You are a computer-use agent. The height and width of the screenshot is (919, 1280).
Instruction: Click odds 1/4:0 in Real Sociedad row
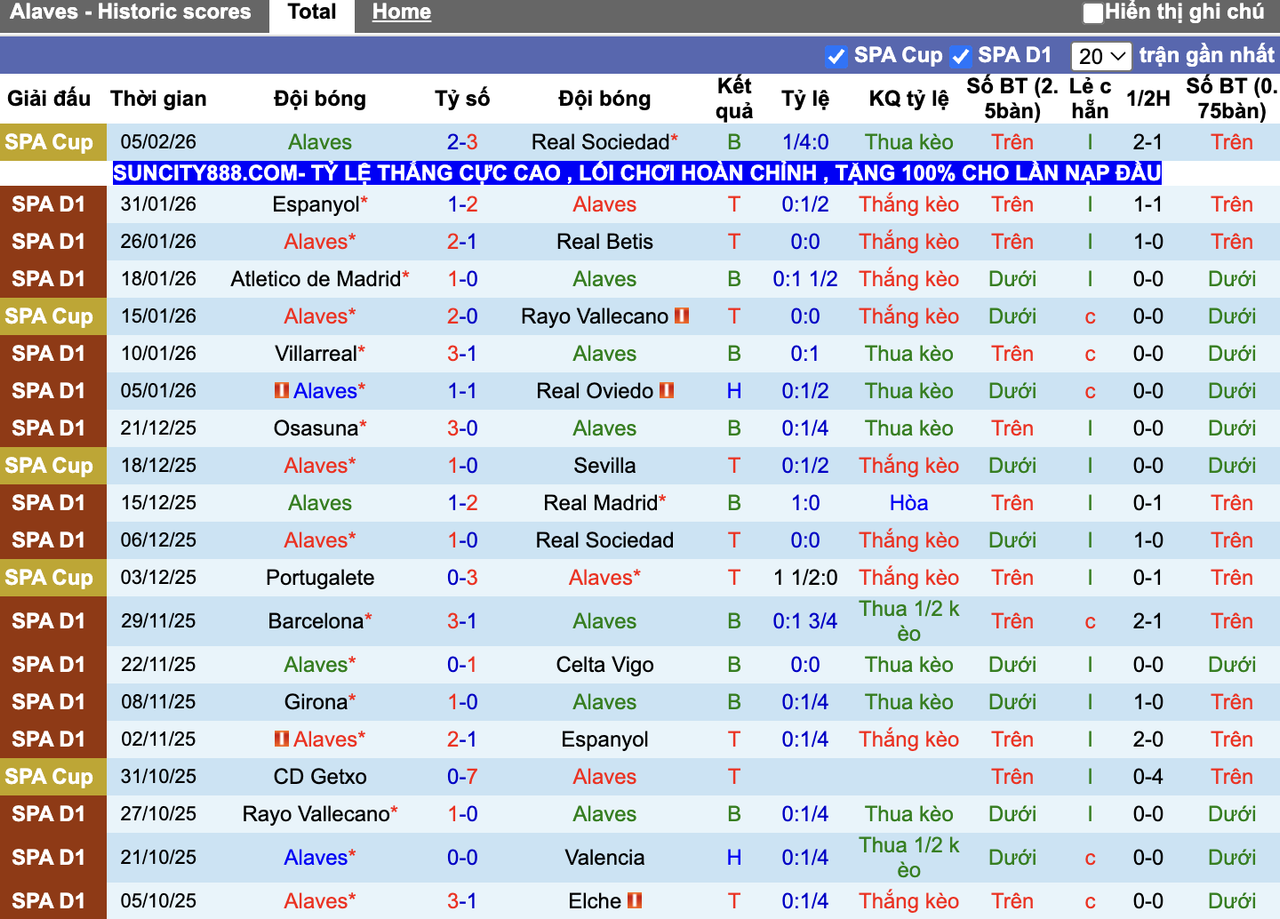click(x=805, y=142)
